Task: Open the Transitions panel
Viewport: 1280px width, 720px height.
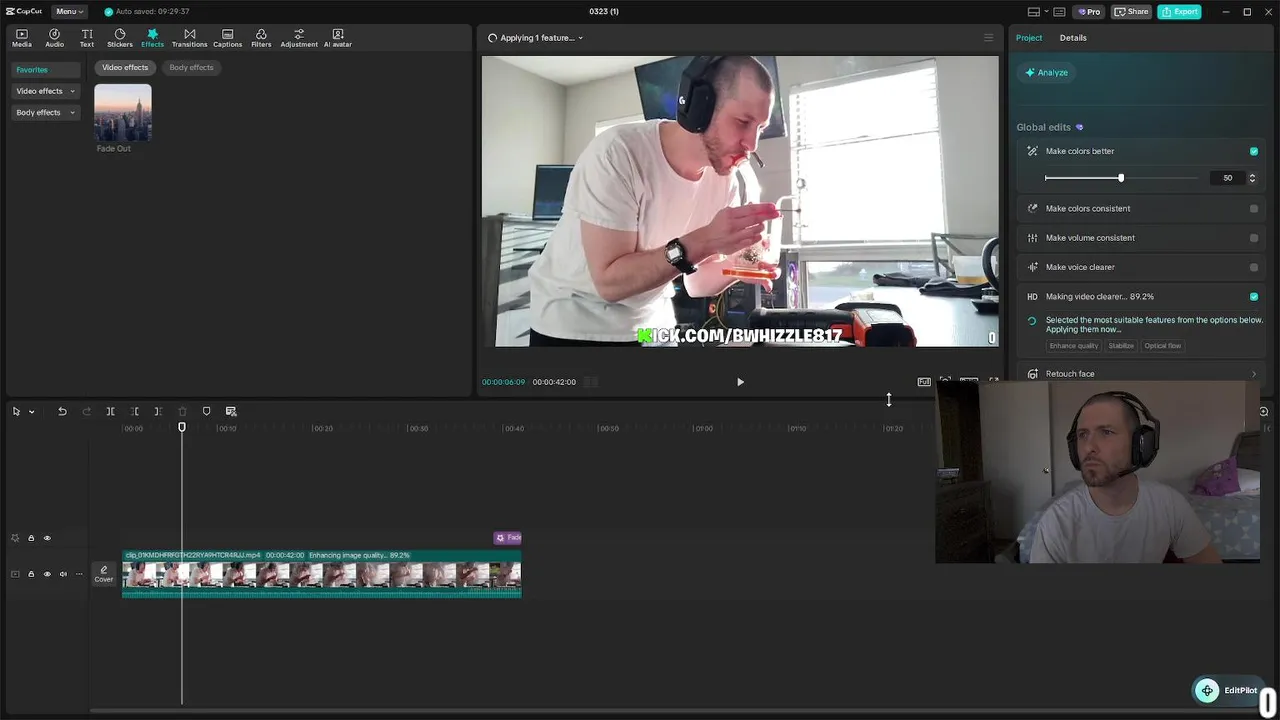Action: [x=189, y=38]
